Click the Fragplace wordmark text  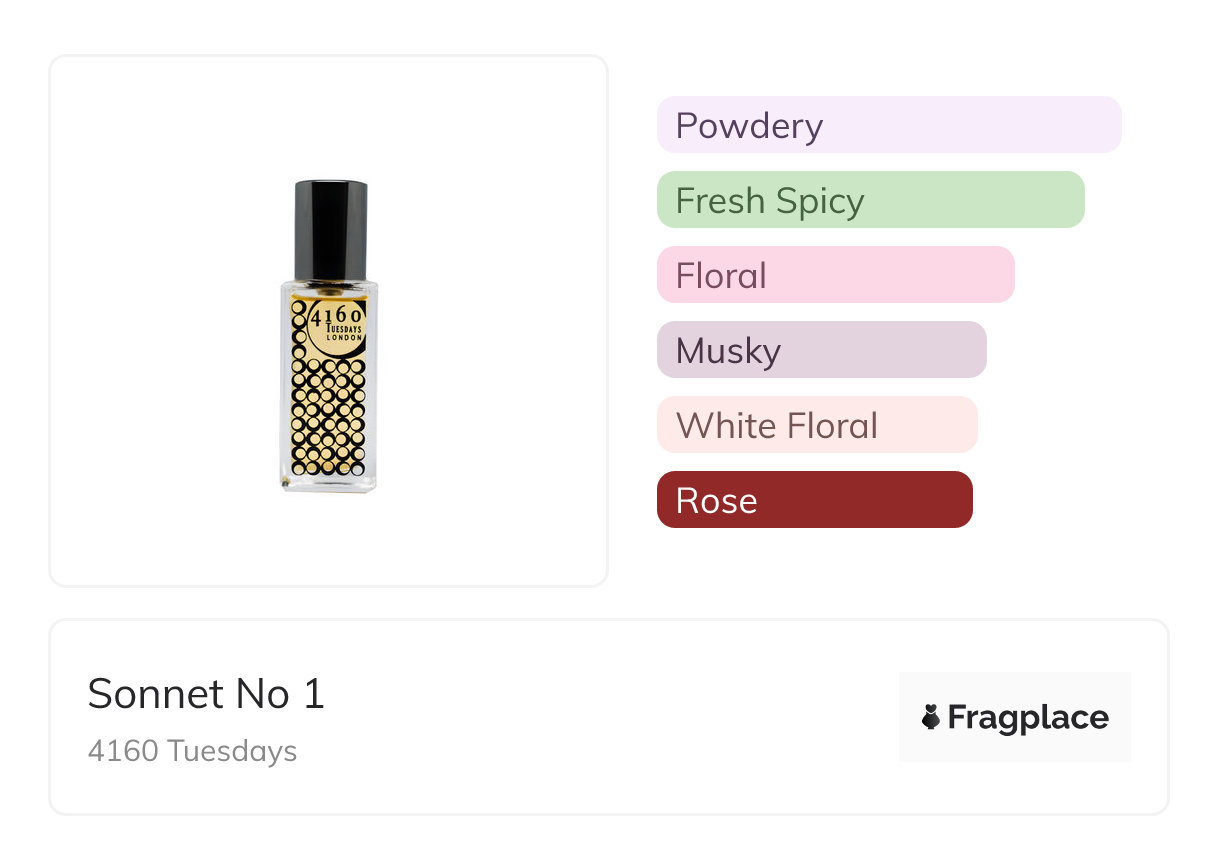1028,717
